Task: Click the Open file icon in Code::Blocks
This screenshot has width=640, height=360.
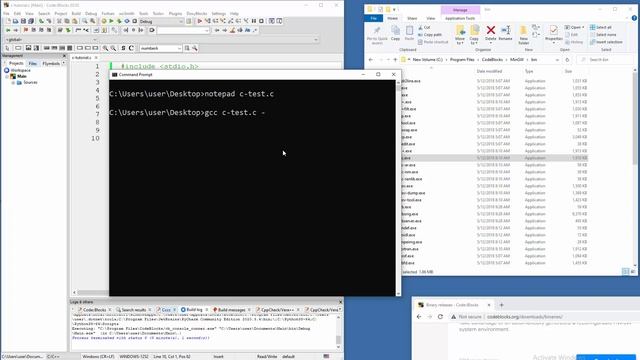Action: [16, 21]
